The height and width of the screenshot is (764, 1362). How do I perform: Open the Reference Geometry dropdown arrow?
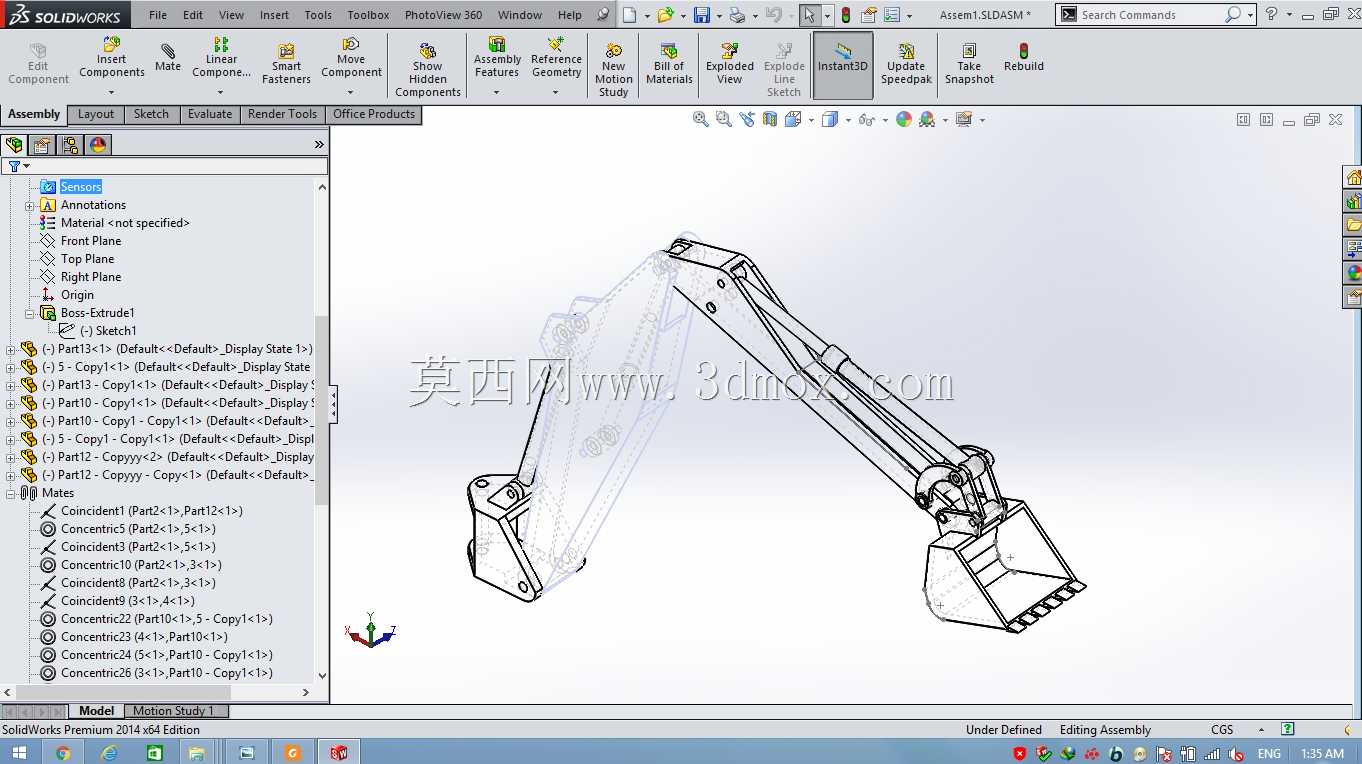(556, 93)
